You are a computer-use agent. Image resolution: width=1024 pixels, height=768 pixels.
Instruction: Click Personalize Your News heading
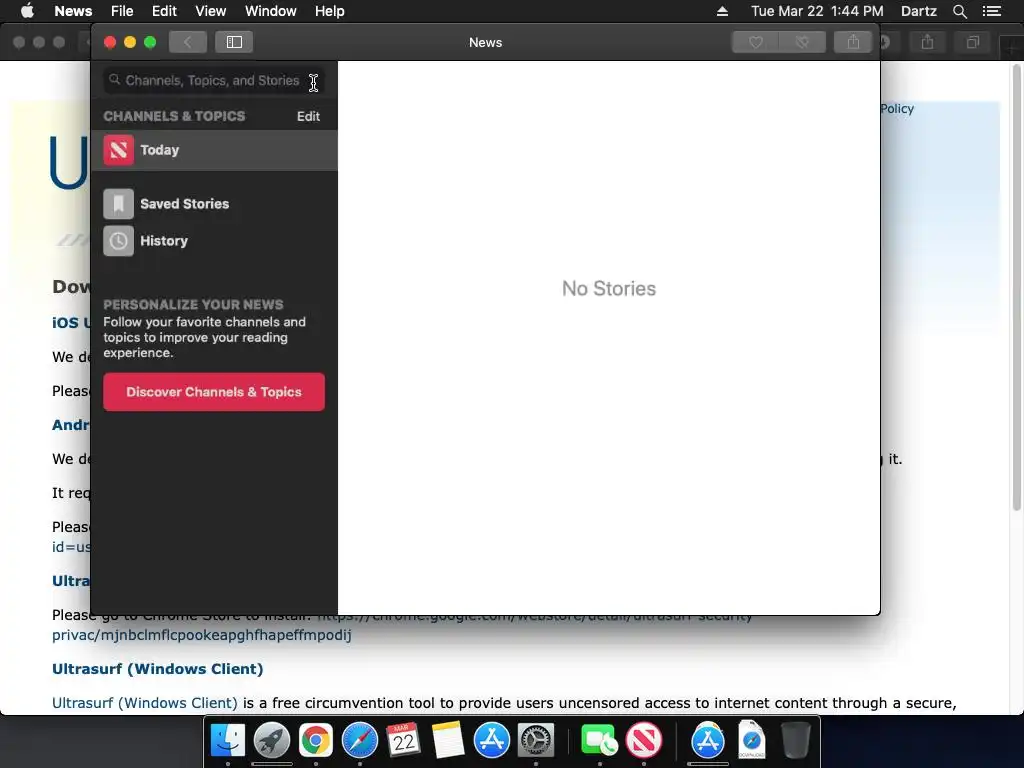(193, 304)
